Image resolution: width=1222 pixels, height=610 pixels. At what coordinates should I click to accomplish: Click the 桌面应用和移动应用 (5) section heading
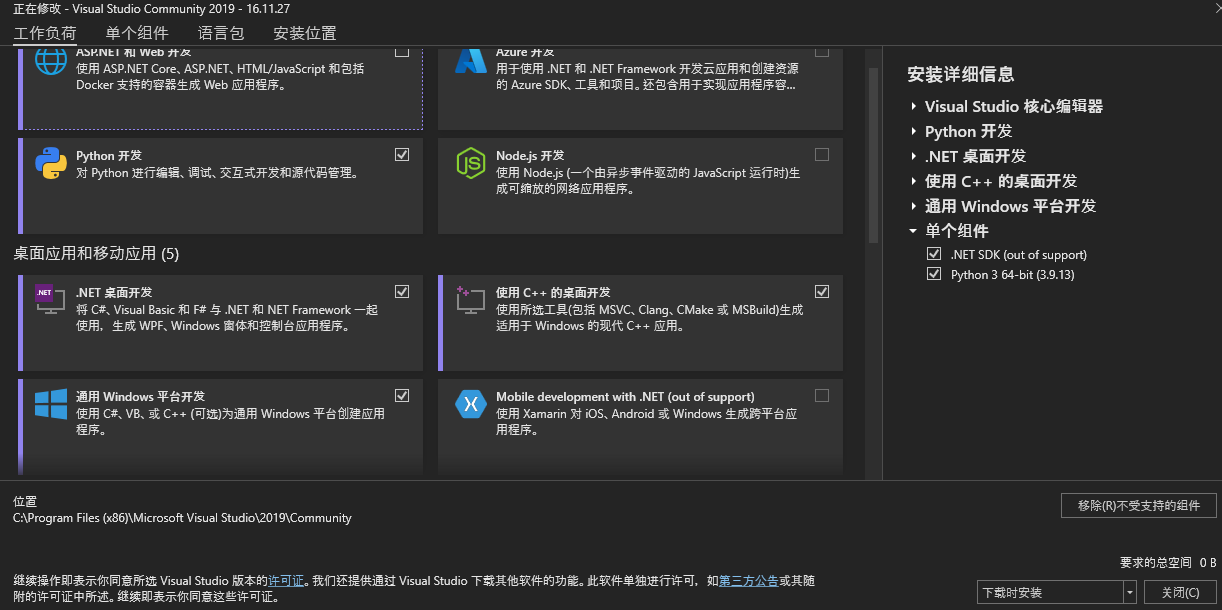tap(96, 254)
